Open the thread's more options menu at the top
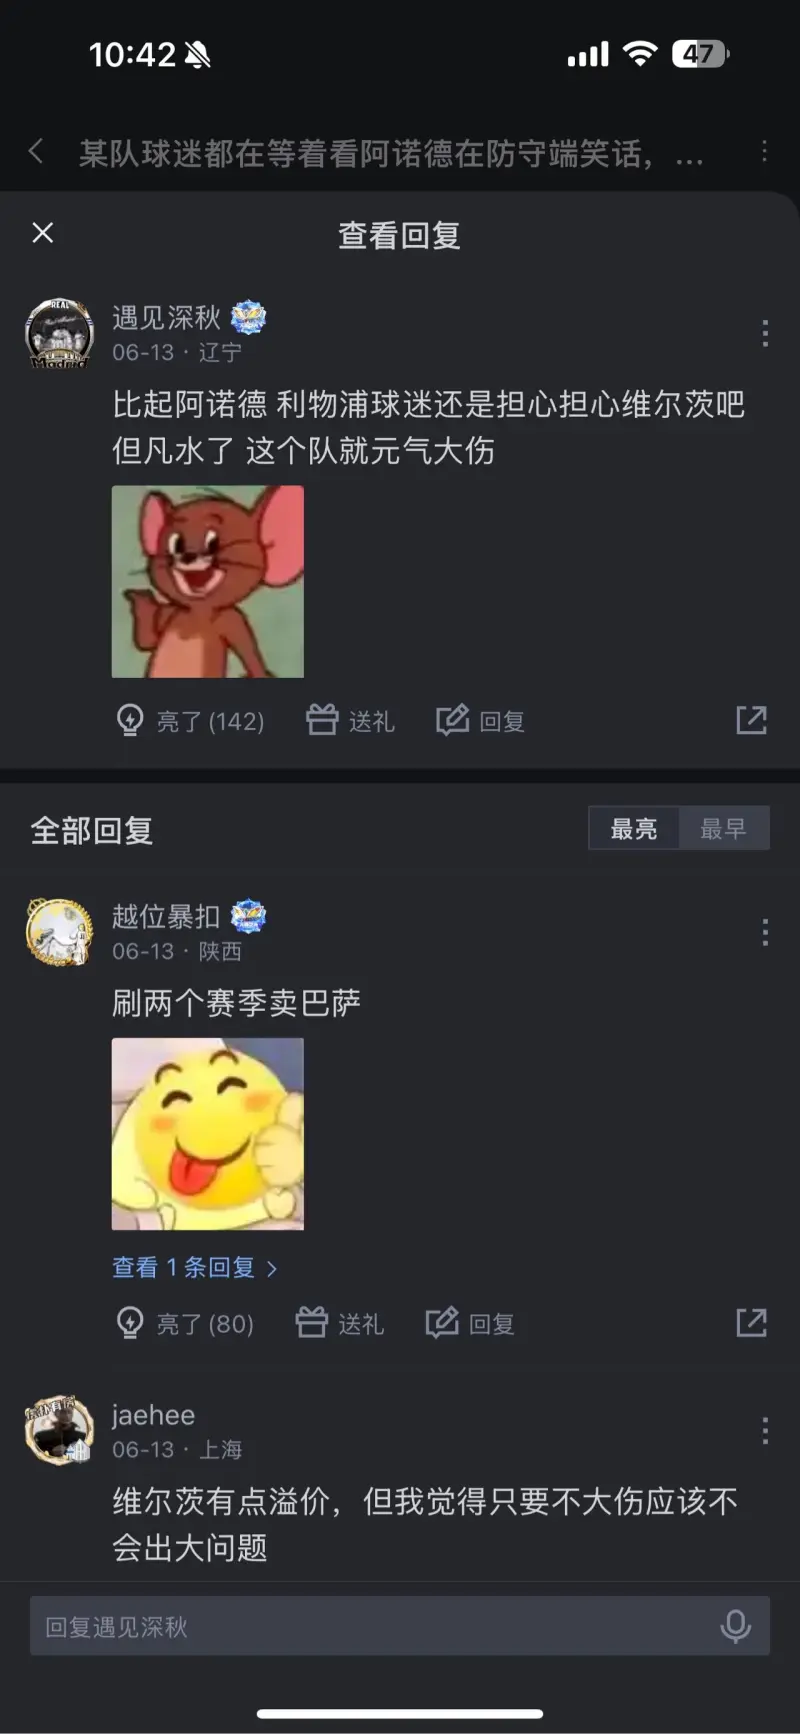This screenshot has height=1734, width=800. click(764, 151)
